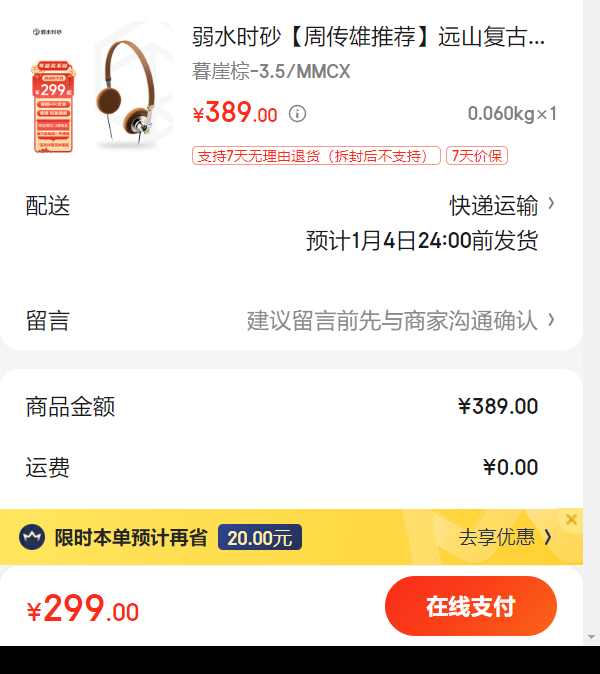
Task: Click the crown icon in the yellow banner
Action: pos(32,537)
